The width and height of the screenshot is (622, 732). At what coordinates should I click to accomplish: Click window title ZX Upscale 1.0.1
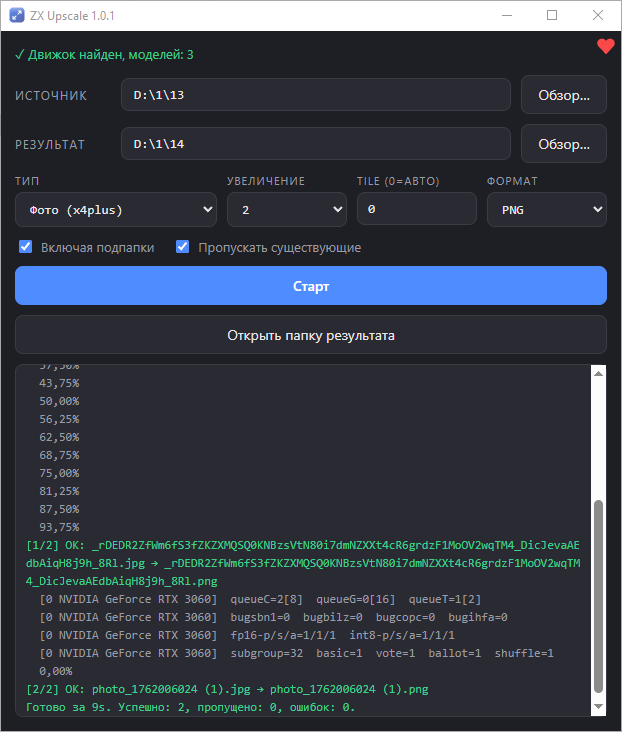(x=72, y=16)
